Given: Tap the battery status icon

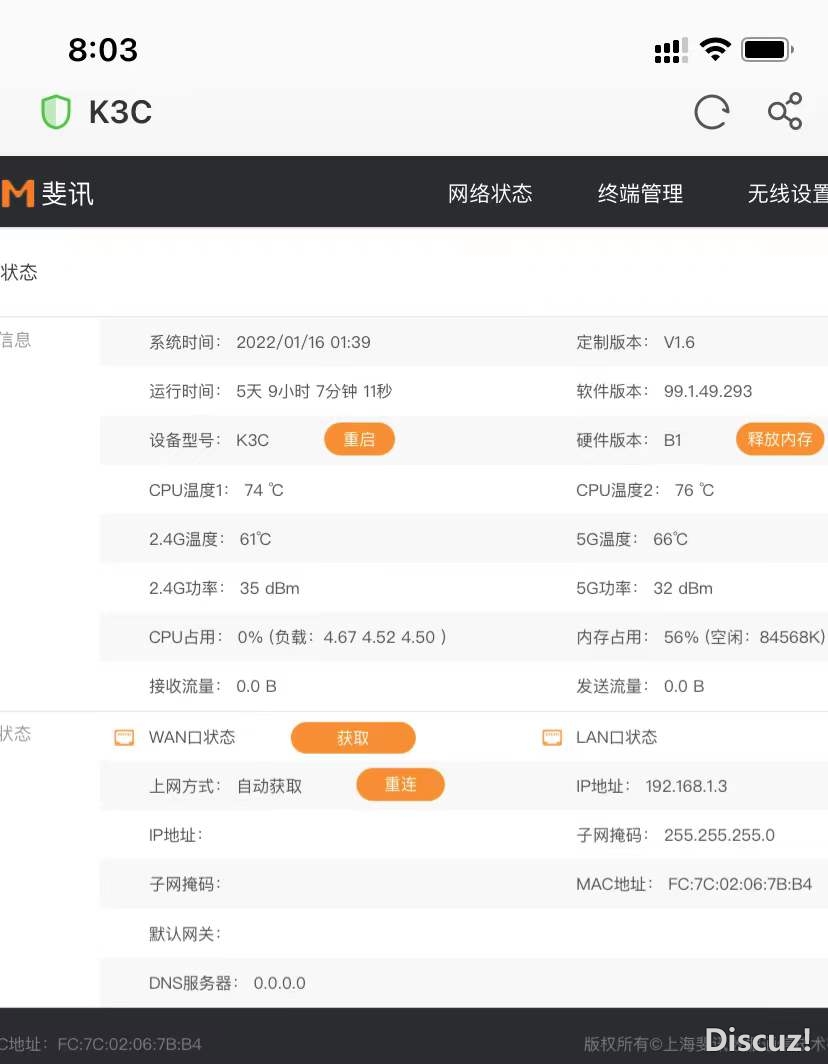Looking at the screenshot, I should [767, 49].
